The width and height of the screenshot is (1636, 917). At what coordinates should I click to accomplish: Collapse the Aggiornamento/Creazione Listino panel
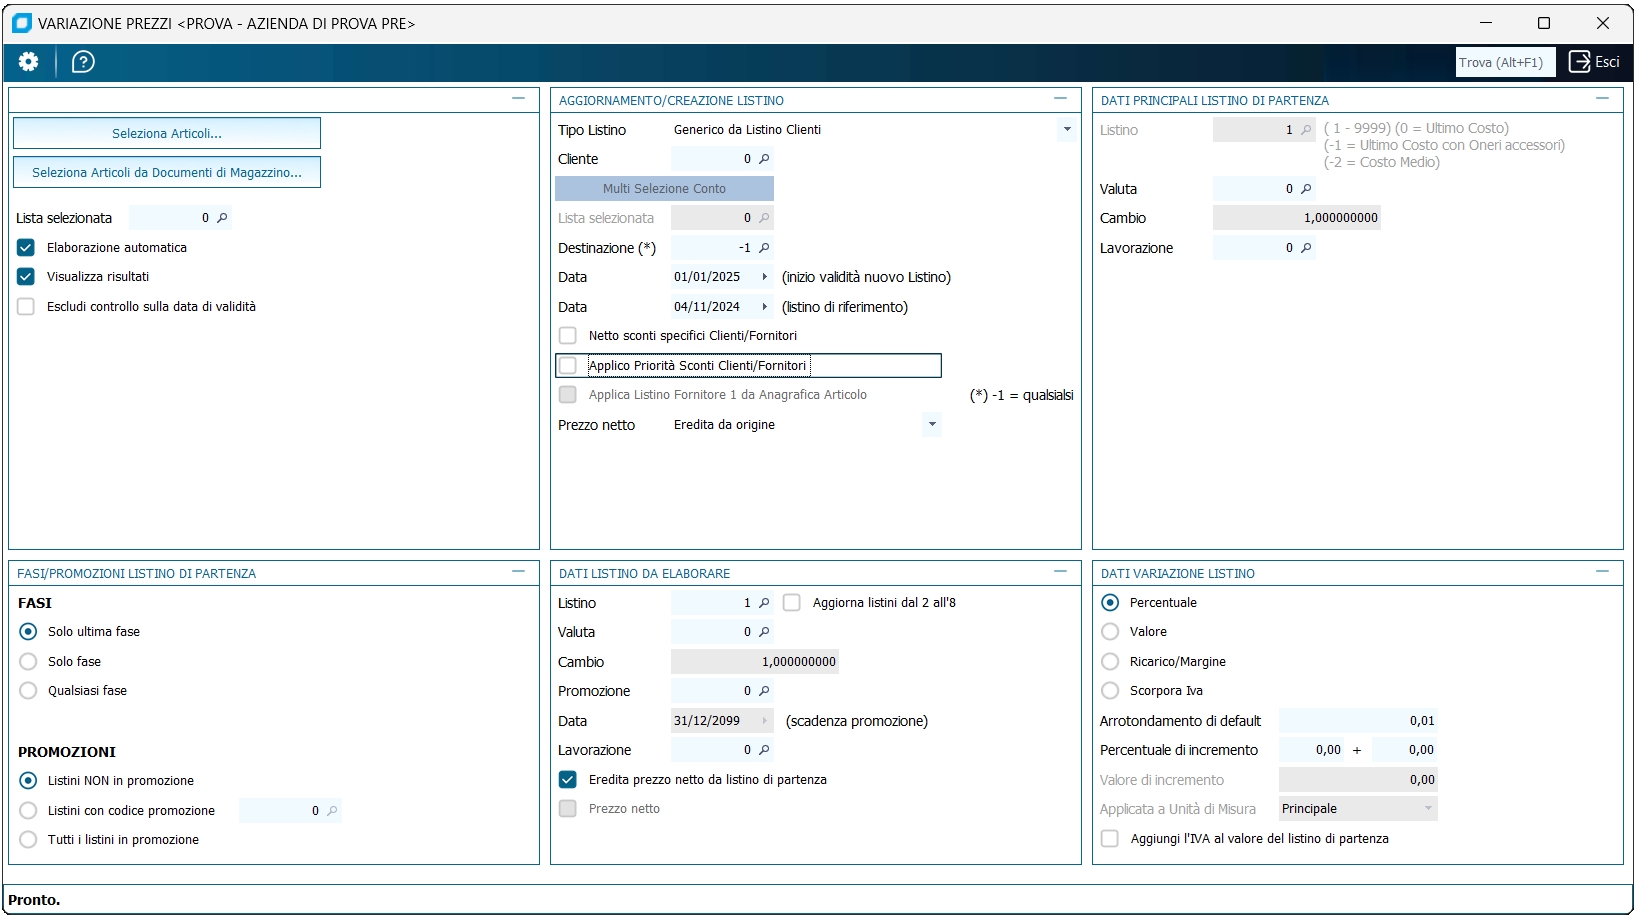coord(1060,99)
